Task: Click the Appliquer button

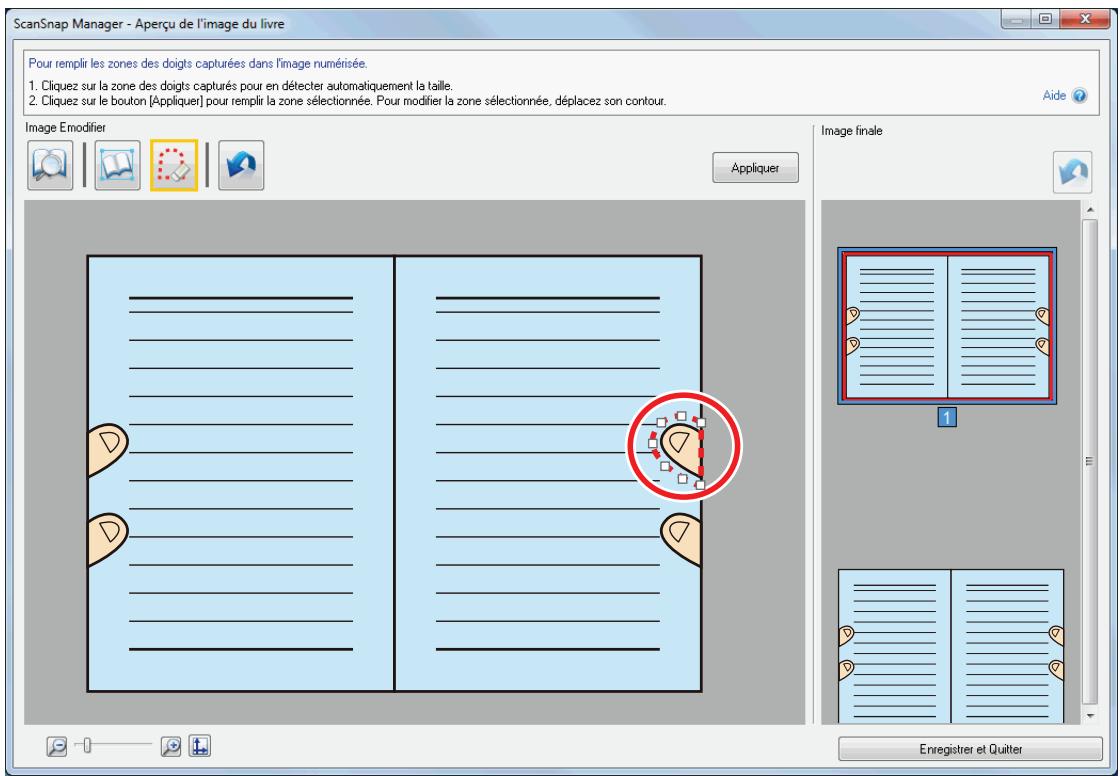Action: click(755, 168)
